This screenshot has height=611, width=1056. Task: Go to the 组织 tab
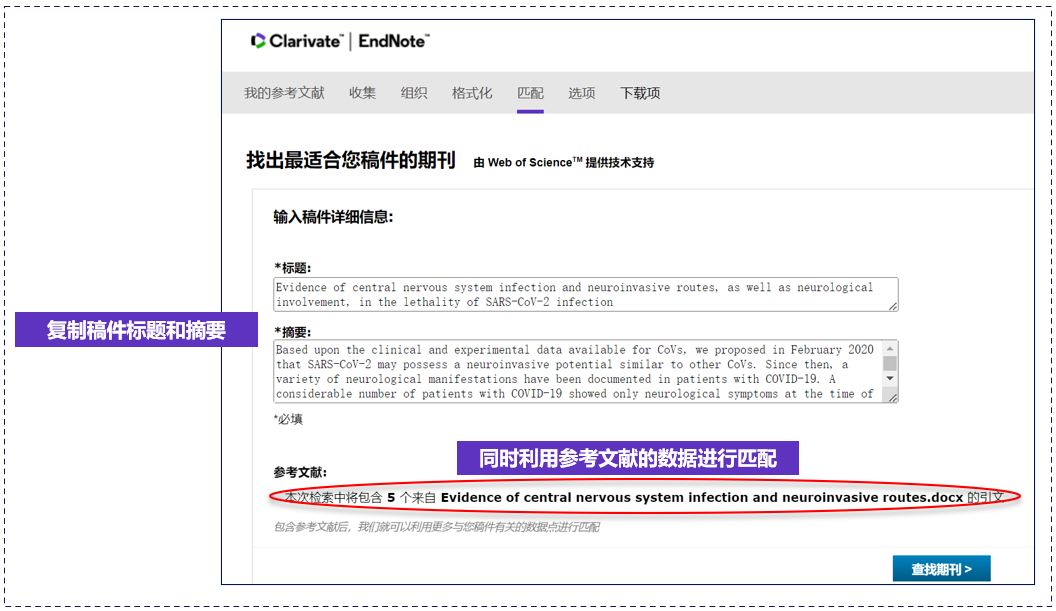coord(414,93)
